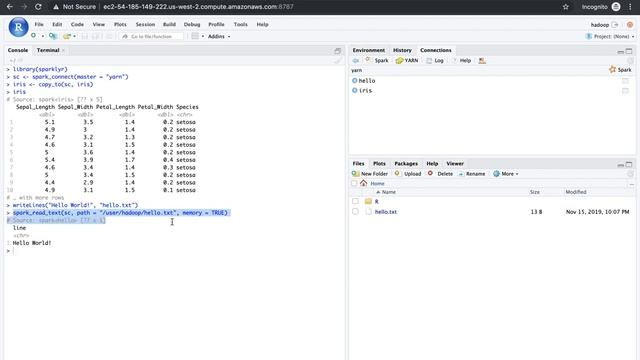Switch to the Packages tab
Screen dimensions: 640x360
(406, 164)
